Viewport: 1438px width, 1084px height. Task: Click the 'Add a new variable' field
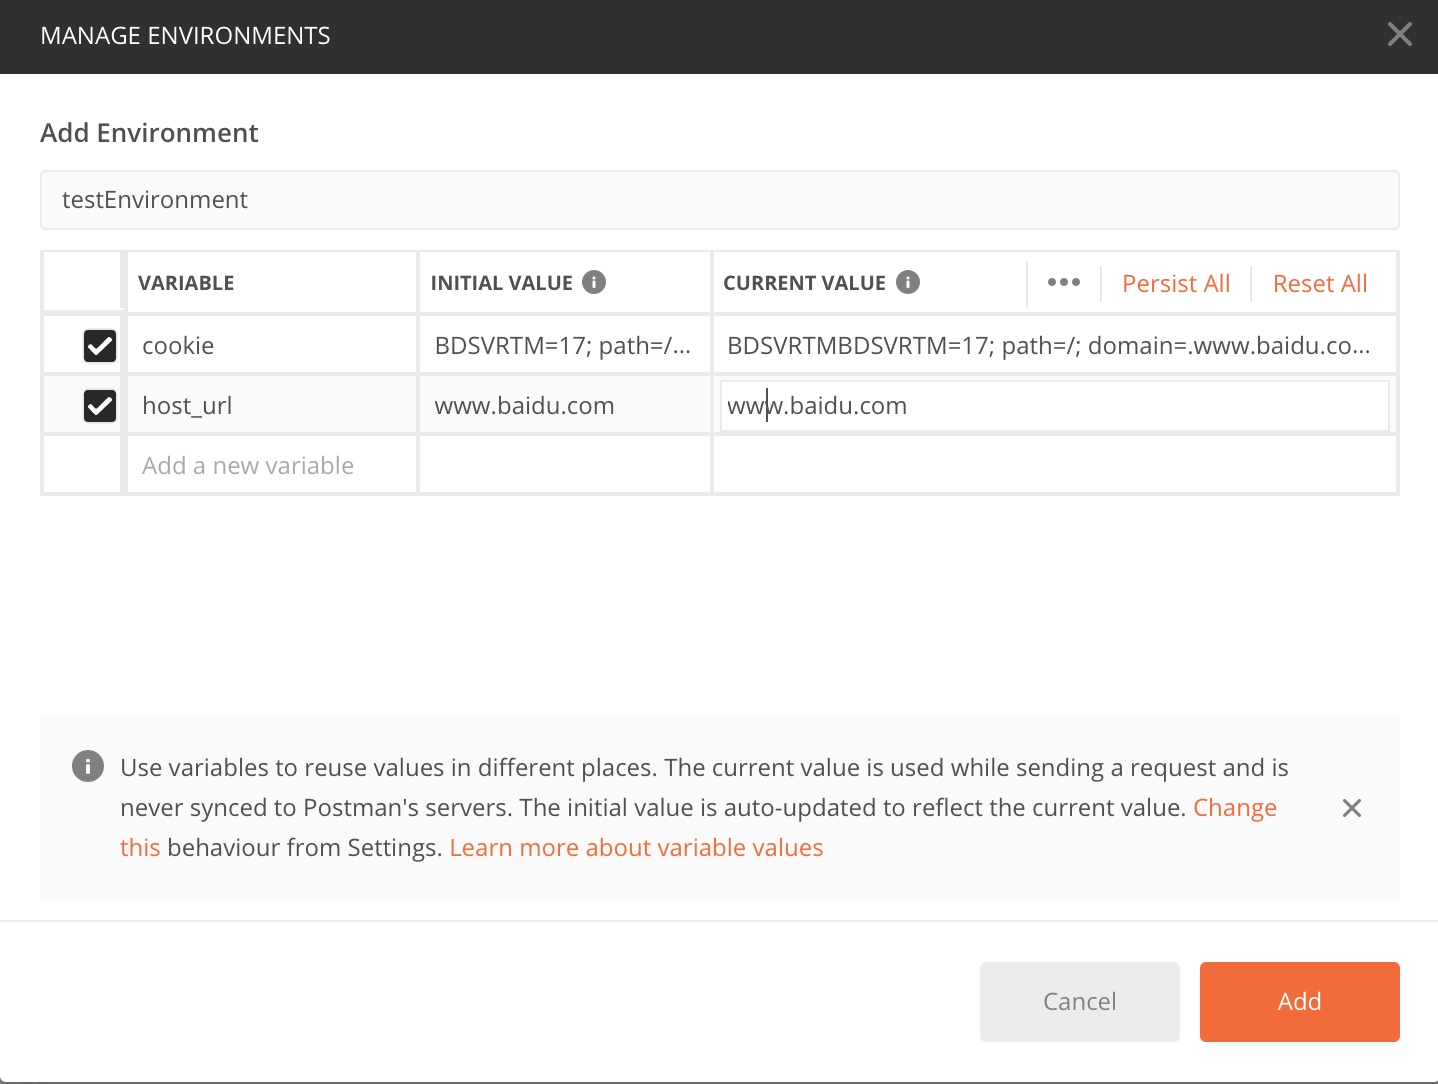pyautogui.click(x=272, y=465)
